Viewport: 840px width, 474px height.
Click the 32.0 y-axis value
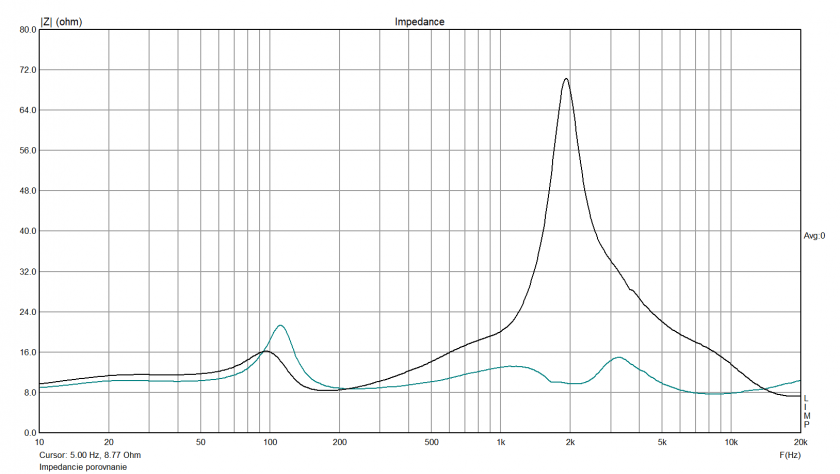(28, 272)
